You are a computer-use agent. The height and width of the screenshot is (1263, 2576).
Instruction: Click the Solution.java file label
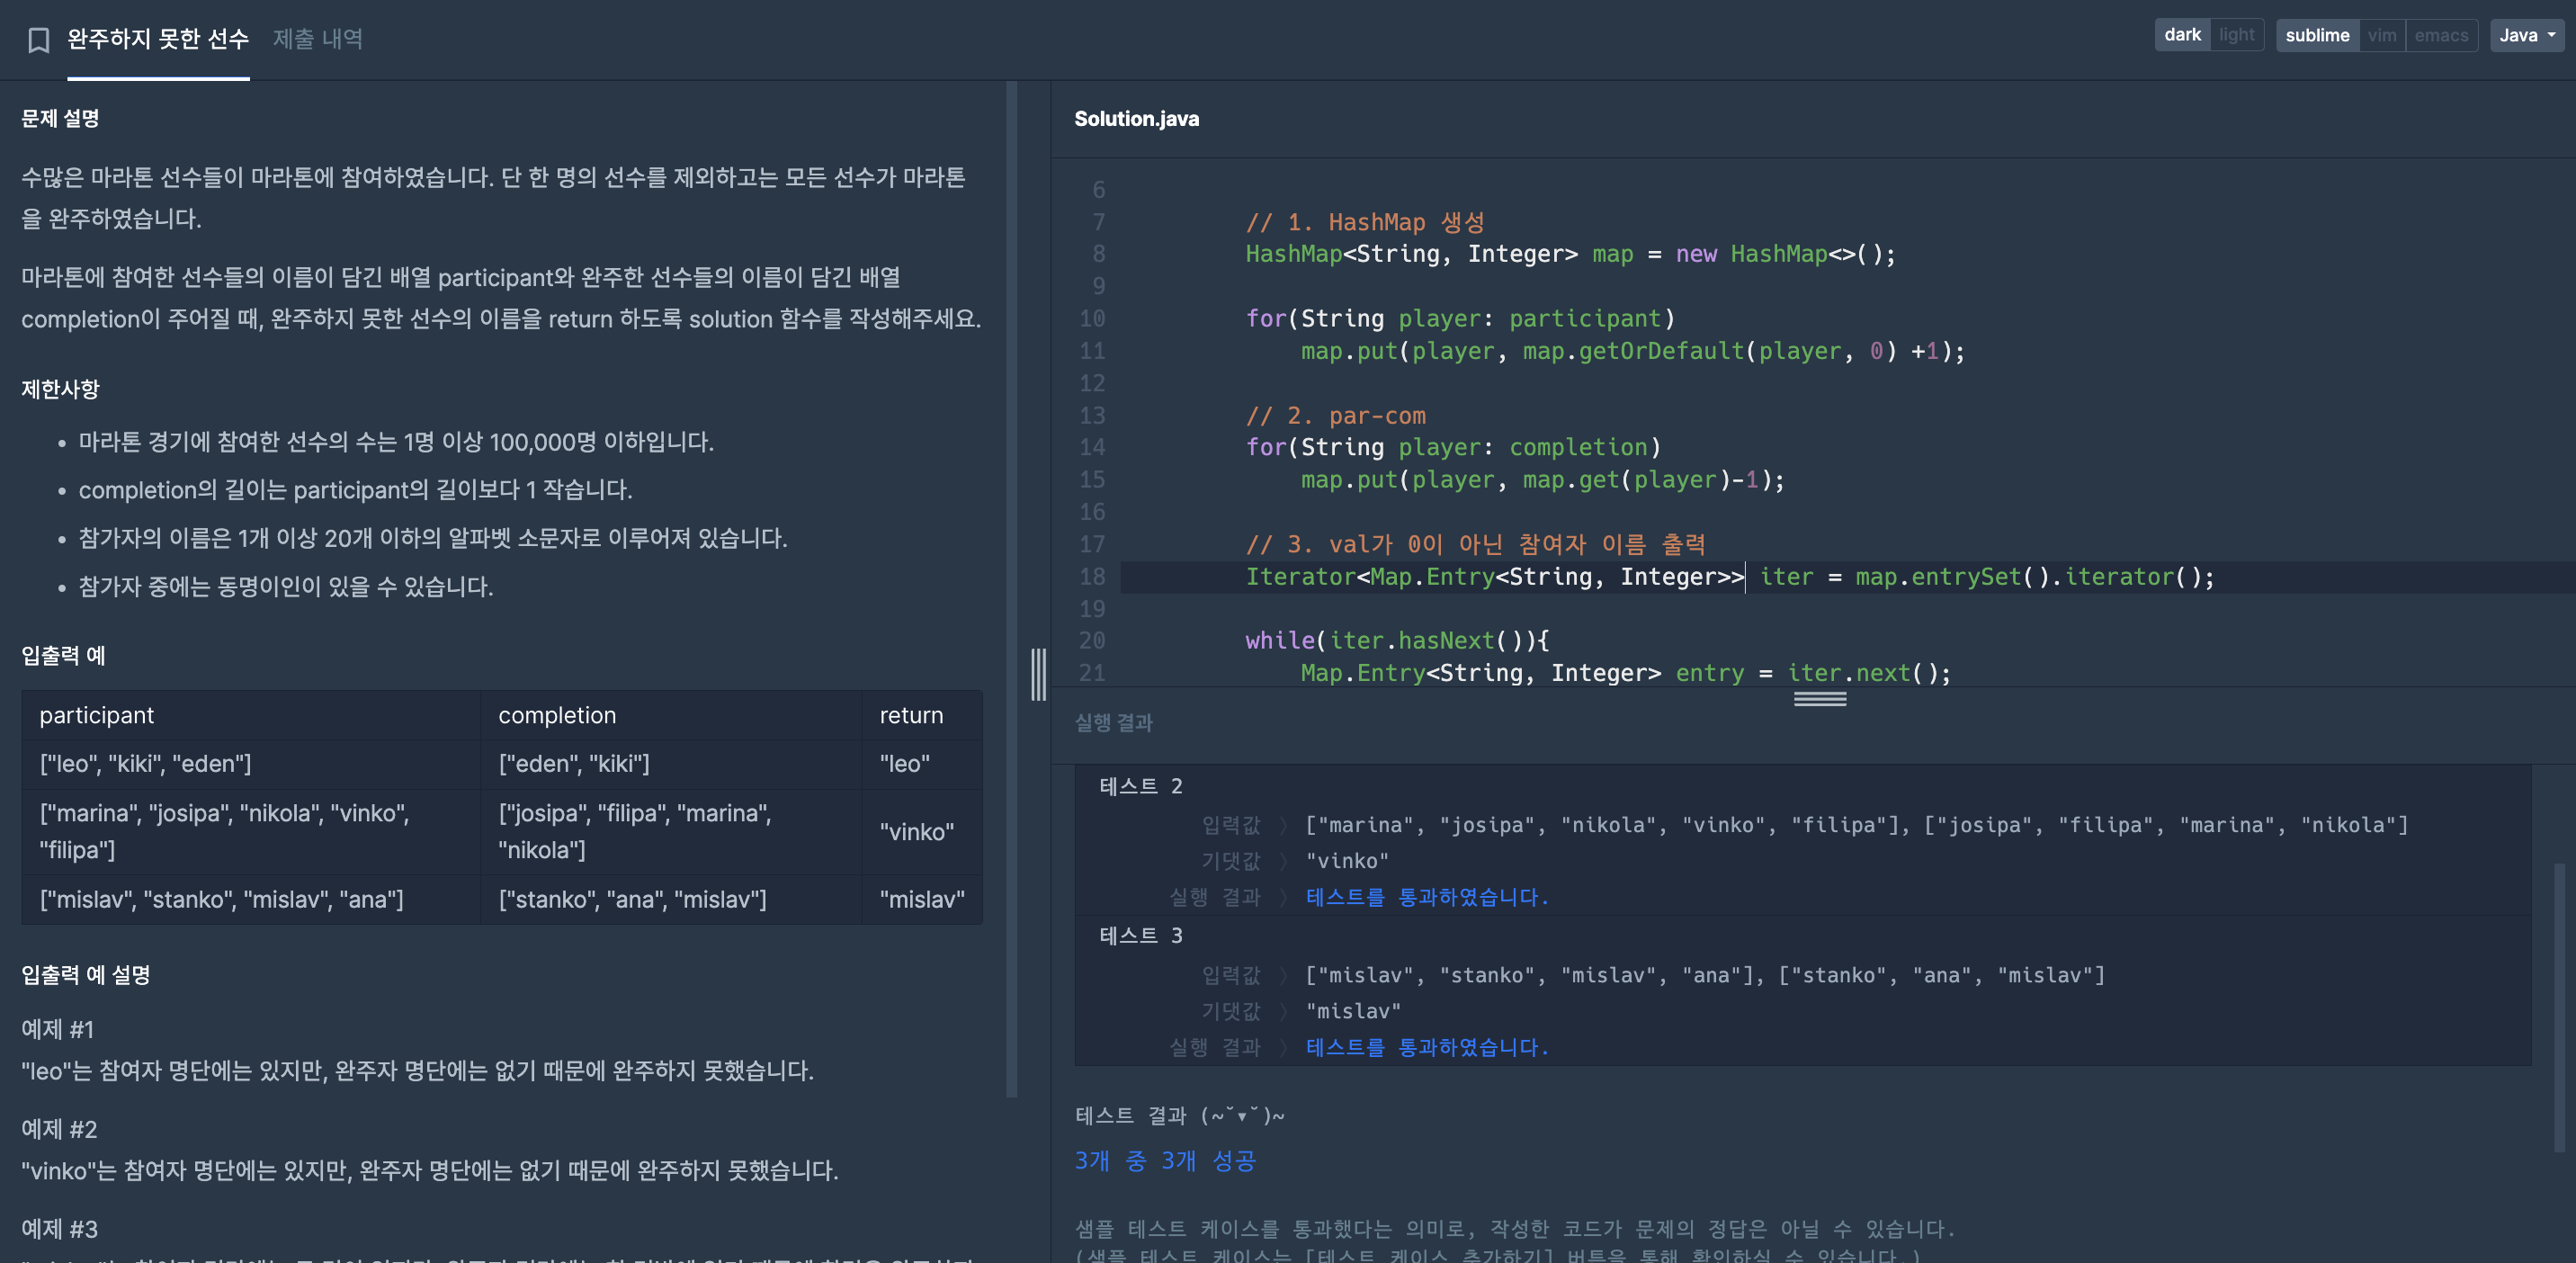pos(1136,118)
